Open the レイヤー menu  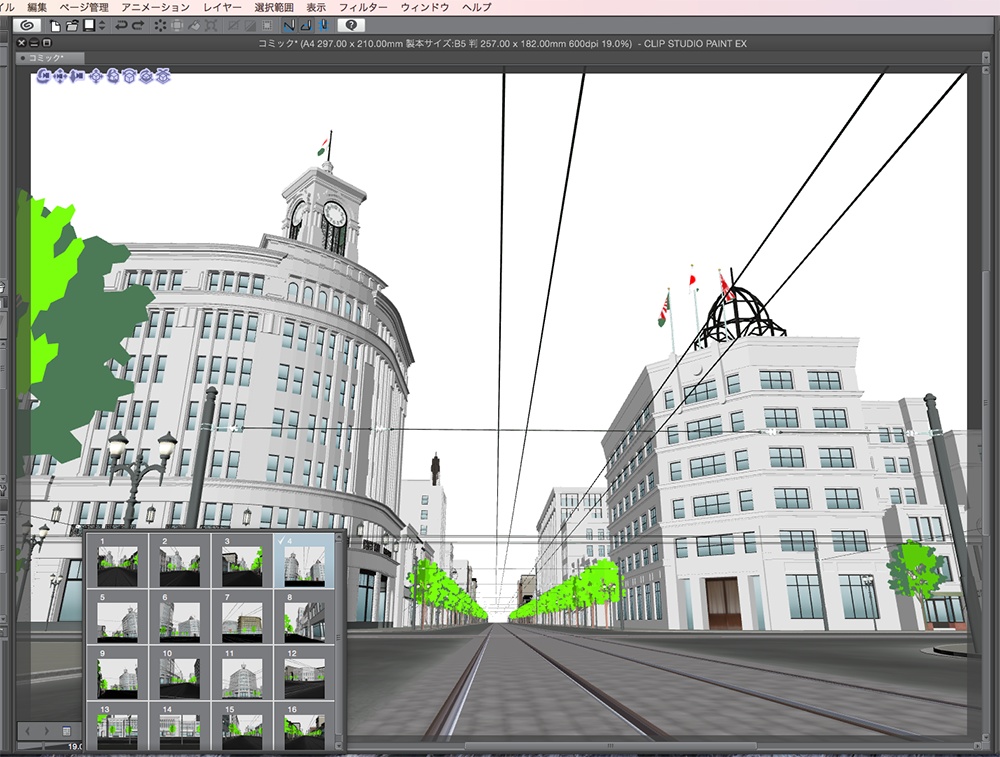222,7
